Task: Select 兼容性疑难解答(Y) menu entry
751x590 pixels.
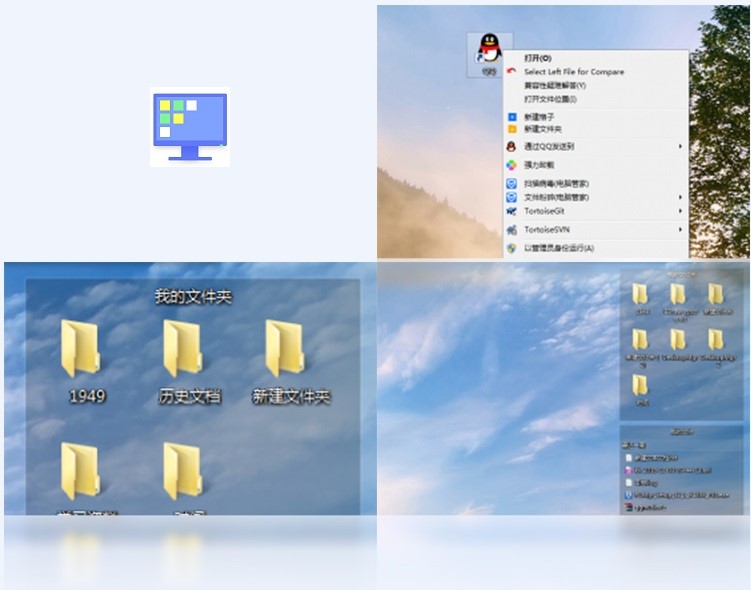Action: pyautogui.click(x=555, y=85)
